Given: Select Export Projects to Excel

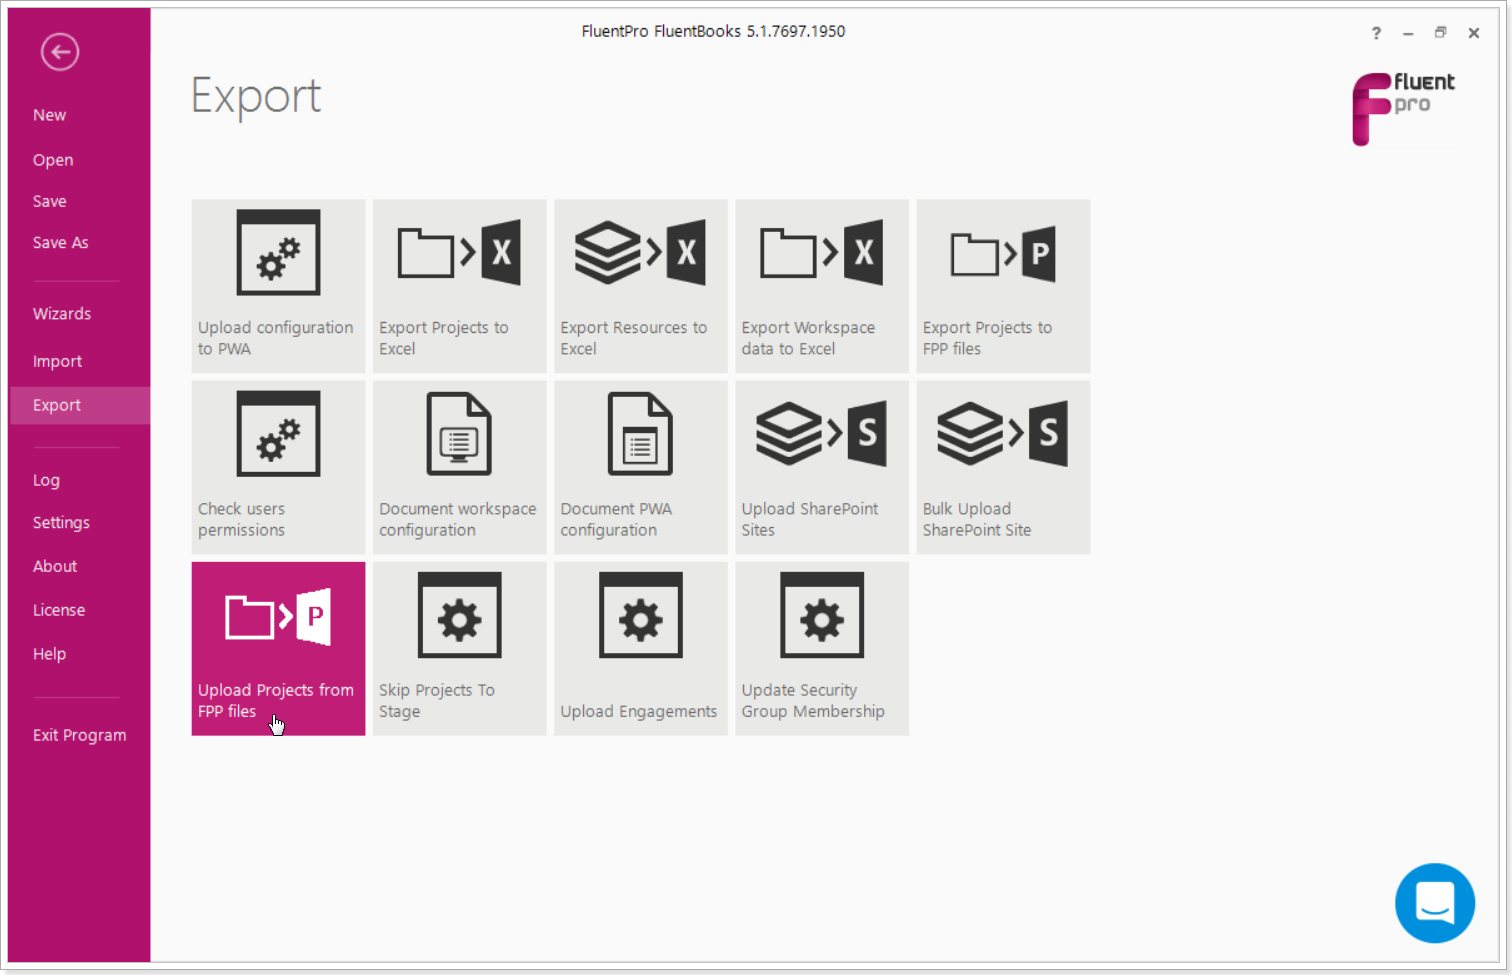Looking at the screenshot, I should tap(459, 286).
